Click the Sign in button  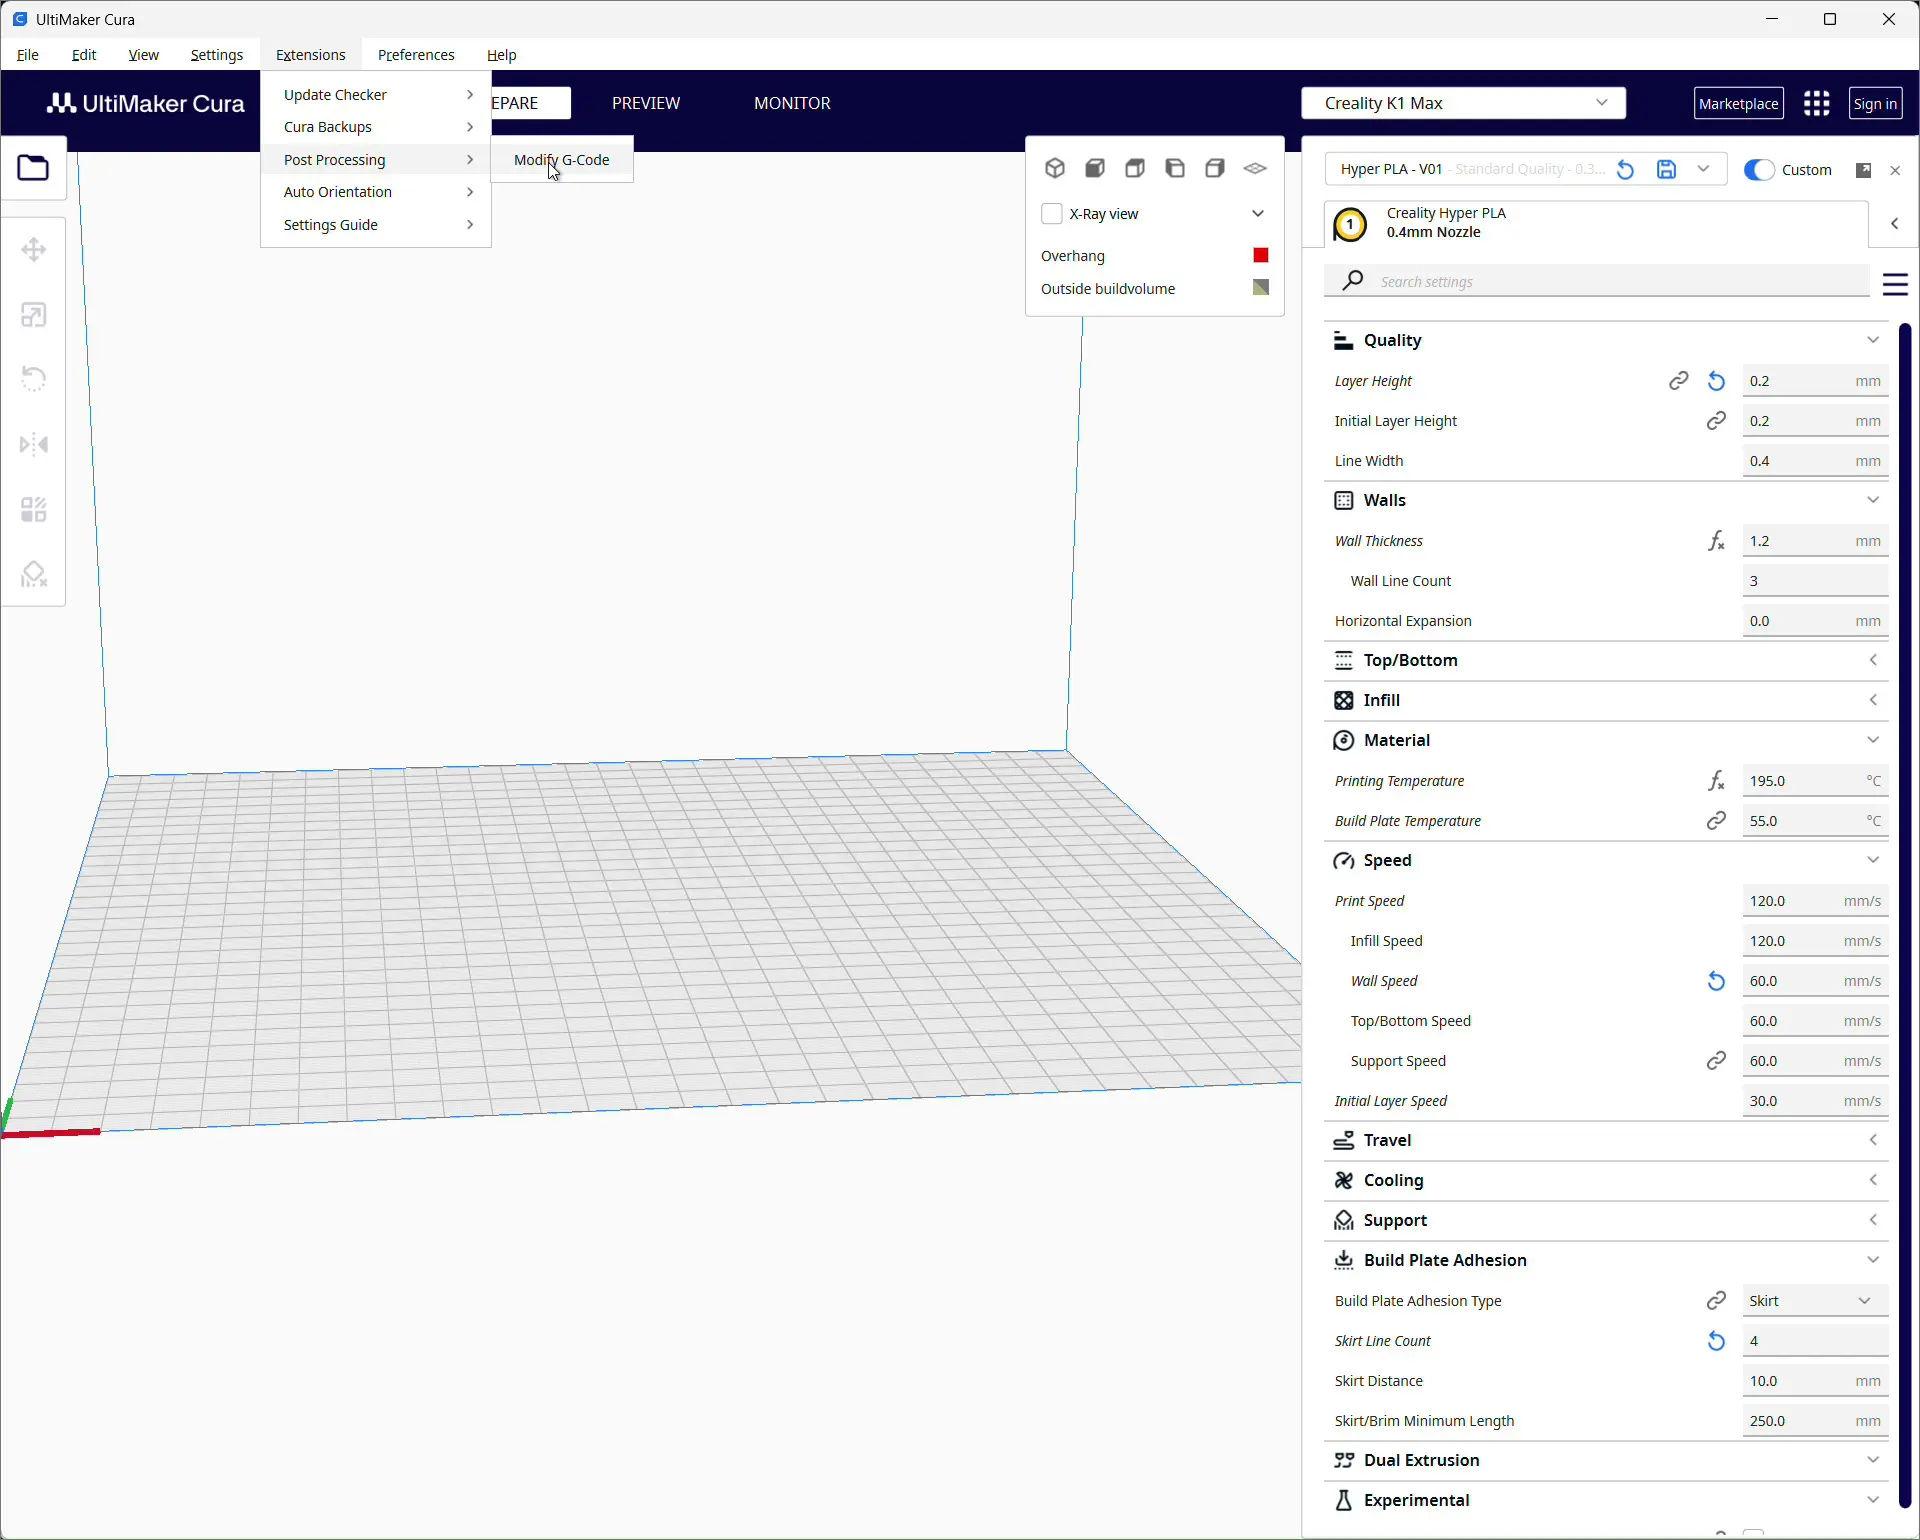(x=1874, y=102)
